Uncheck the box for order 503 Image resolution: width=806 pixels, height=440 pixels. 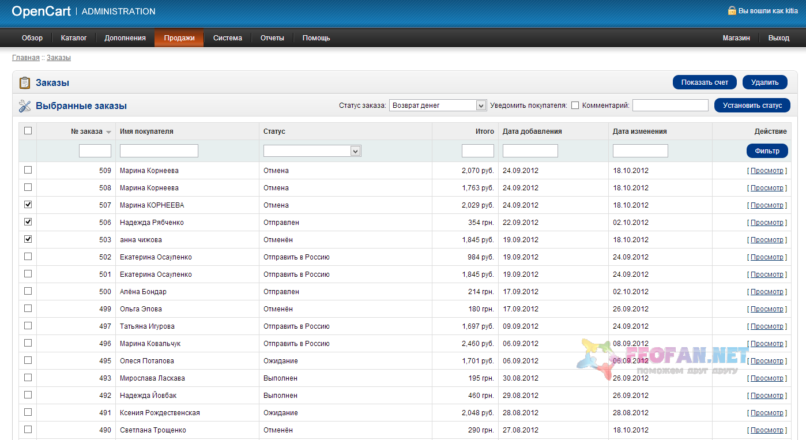(28, 239)
